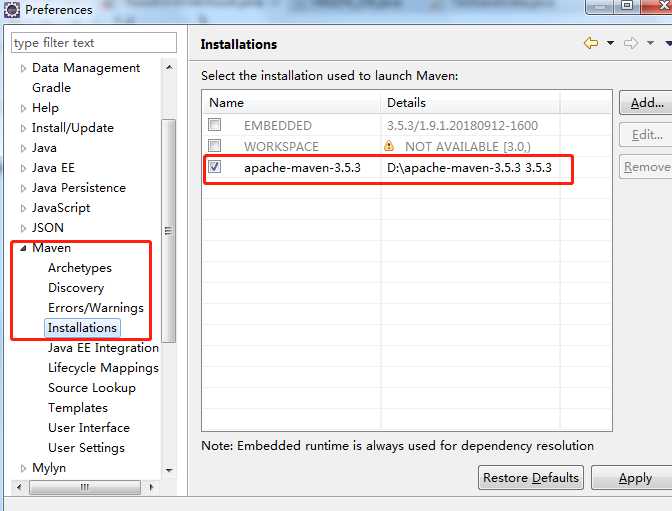Viewport: 672px width, 511px height.
Task: Select Java Persistence in the tree
Action: [x=79, y=188]
